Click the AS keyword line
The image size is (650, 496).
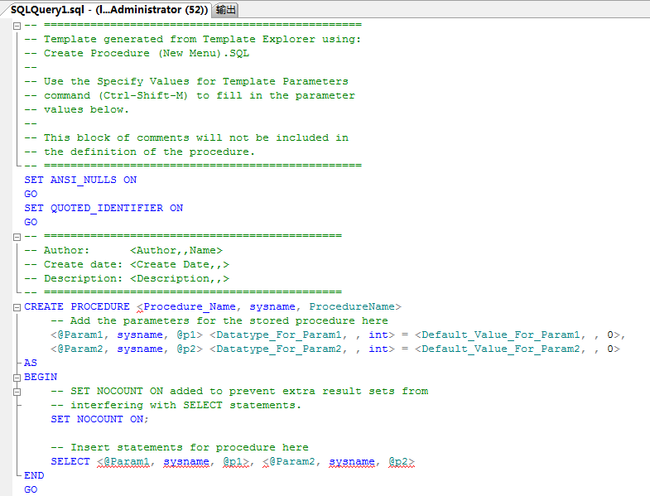[x=31, y=363]
